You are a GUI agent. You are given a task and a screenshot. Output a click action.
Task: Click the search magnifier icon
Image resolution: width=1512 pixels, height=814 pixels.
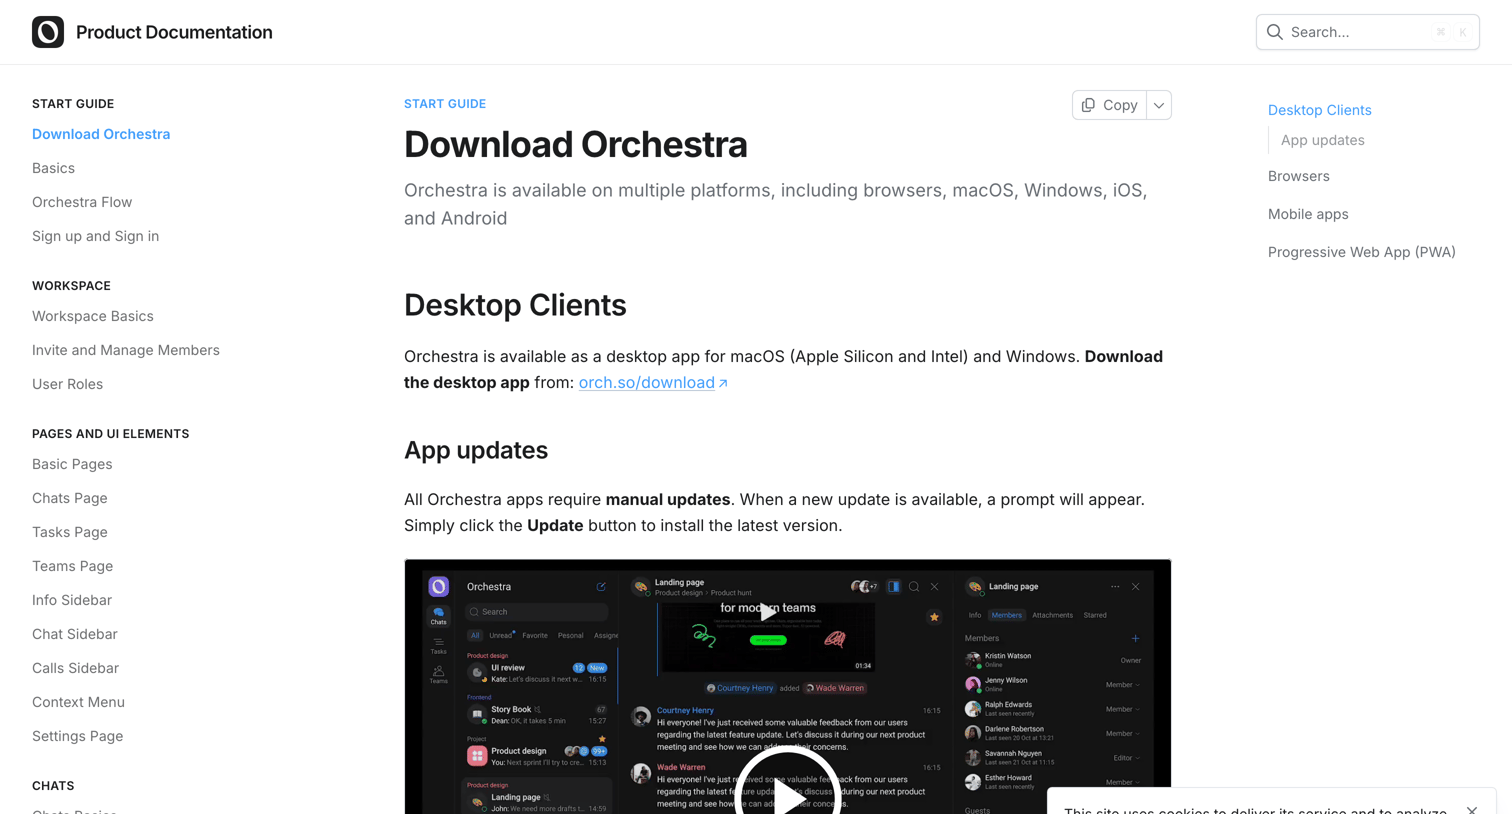click(x=1275, y=32)
